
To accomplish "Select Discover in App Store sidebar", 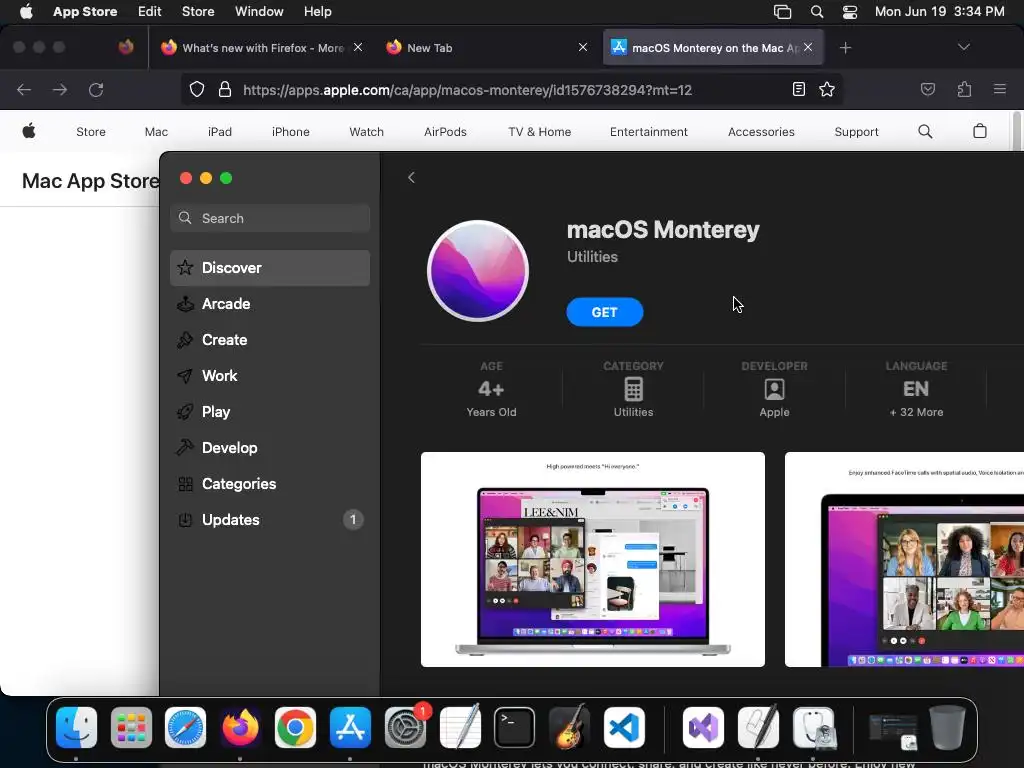I will click(270, 268).
